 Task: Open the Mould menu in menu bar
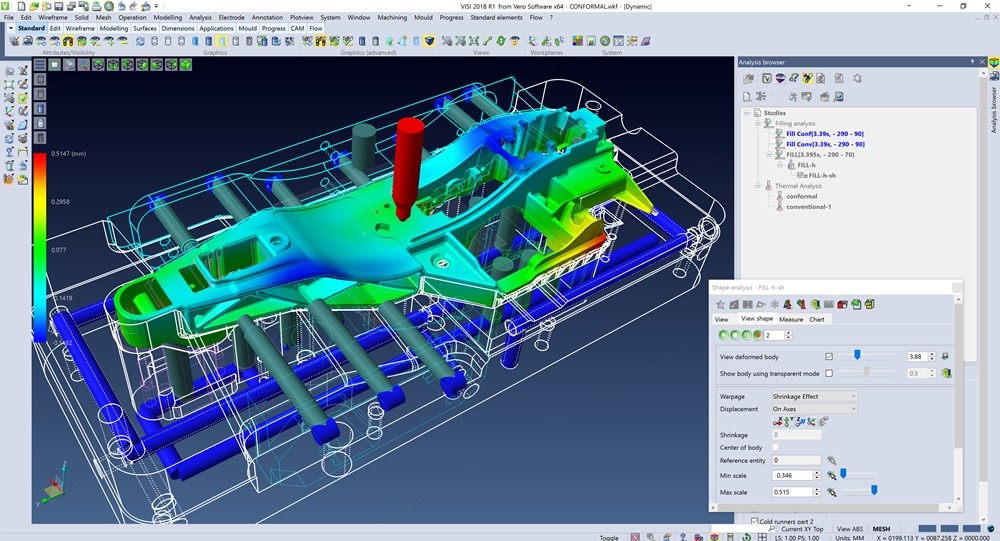click(421, 17)
